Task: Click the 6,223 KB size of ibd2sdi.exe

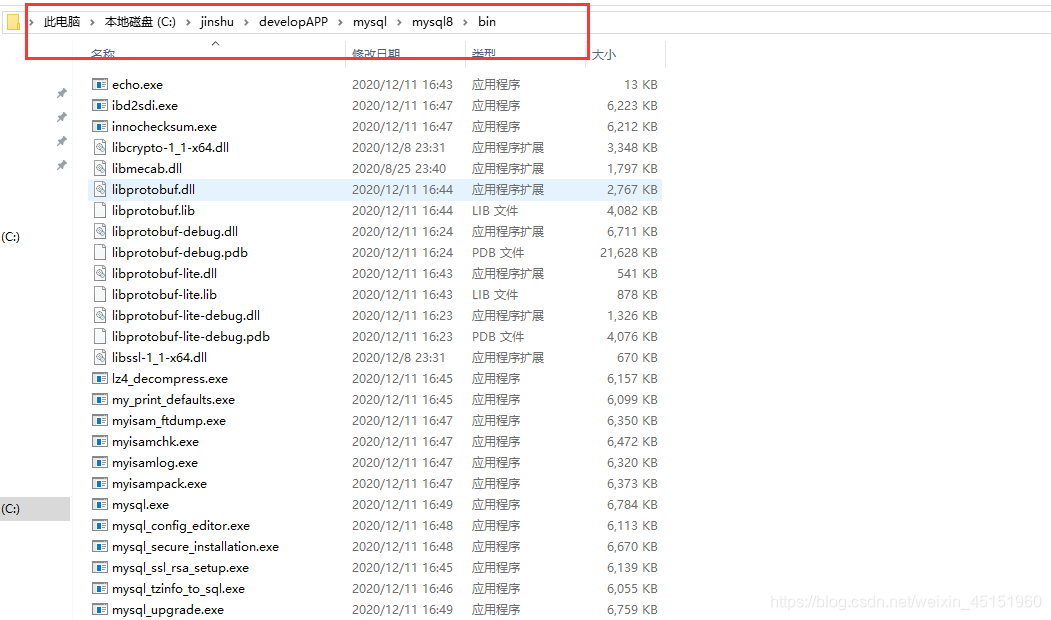Action: click(x=632, y=105)
